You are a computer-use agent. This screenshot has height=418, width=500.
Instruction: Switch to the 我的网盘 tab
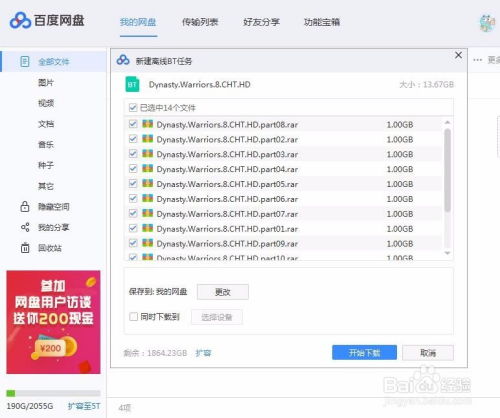click(138, 22)
